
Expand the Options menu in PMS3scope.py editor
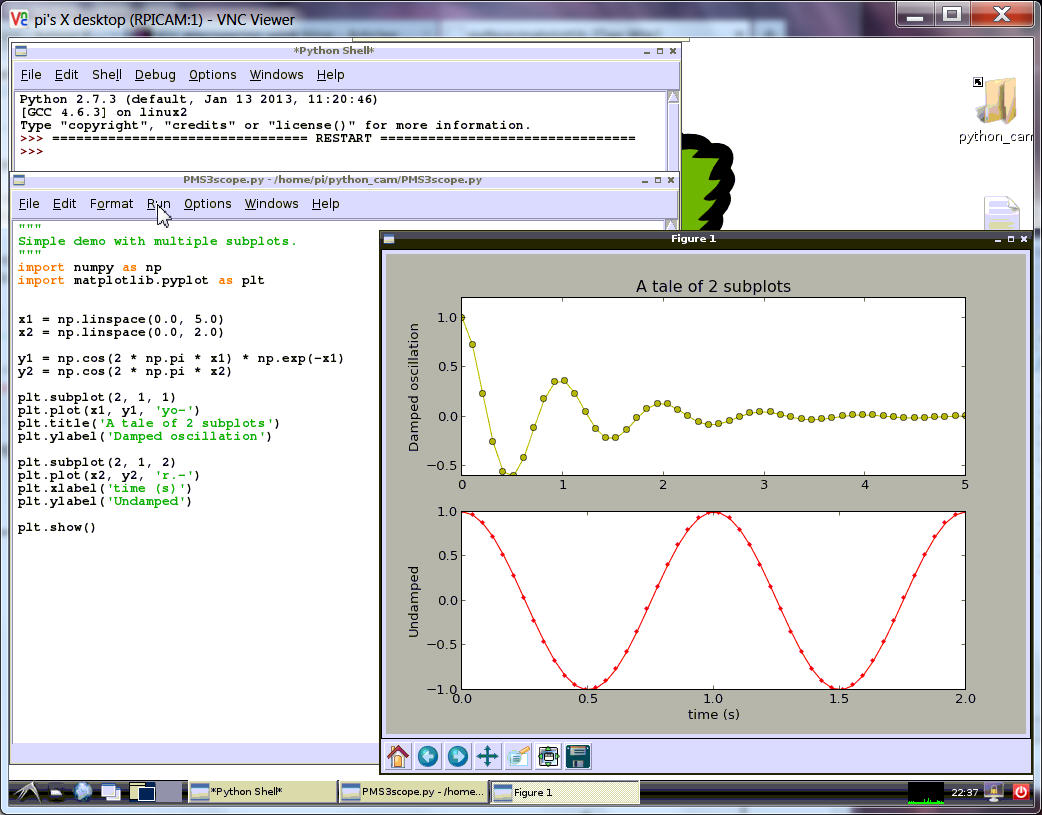[207, 203]
